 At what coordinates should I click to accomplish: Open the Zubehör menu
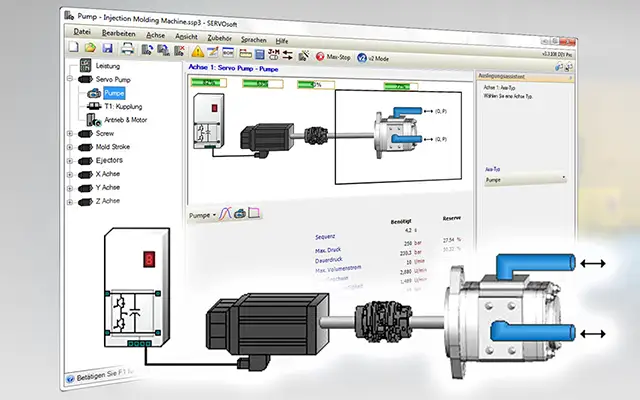coord(220,38)
